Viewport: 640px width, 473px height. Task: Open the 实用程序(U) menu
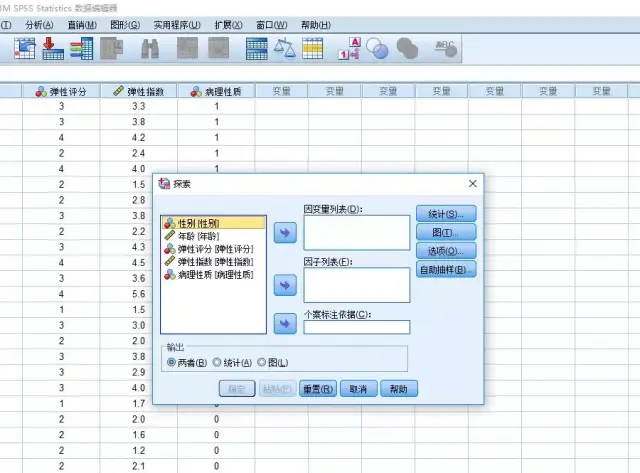[177, 25]
